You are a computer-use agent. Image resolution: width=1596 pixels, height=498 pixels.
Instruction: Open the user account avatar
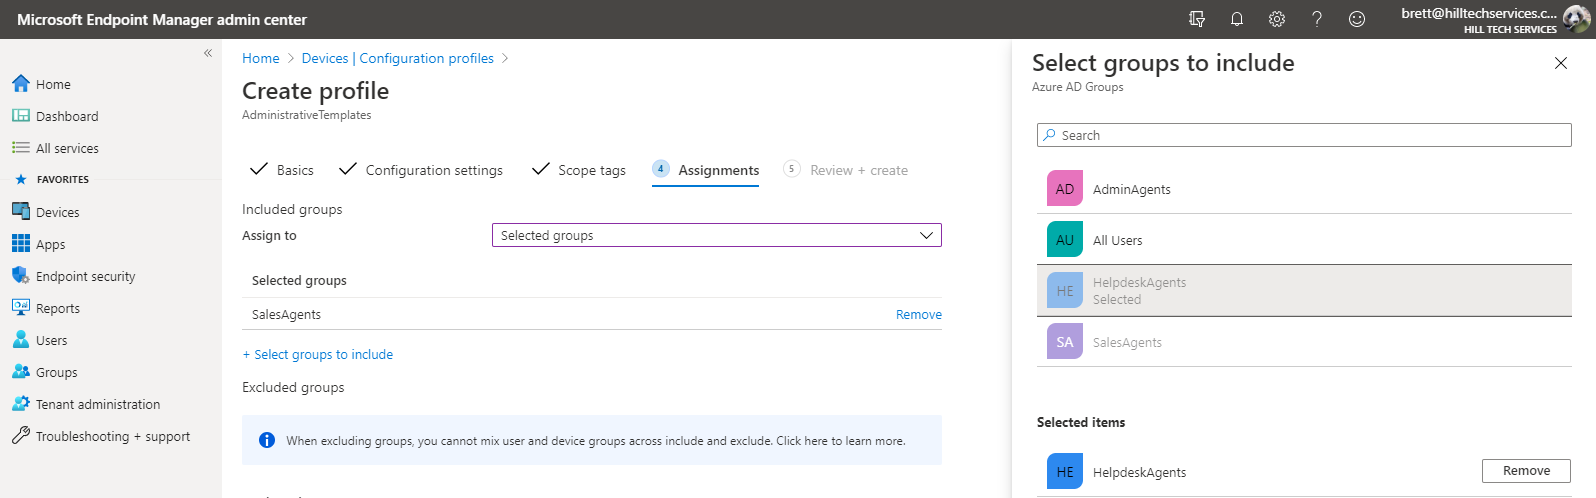pyautogui.click(x=1577, y=19)
